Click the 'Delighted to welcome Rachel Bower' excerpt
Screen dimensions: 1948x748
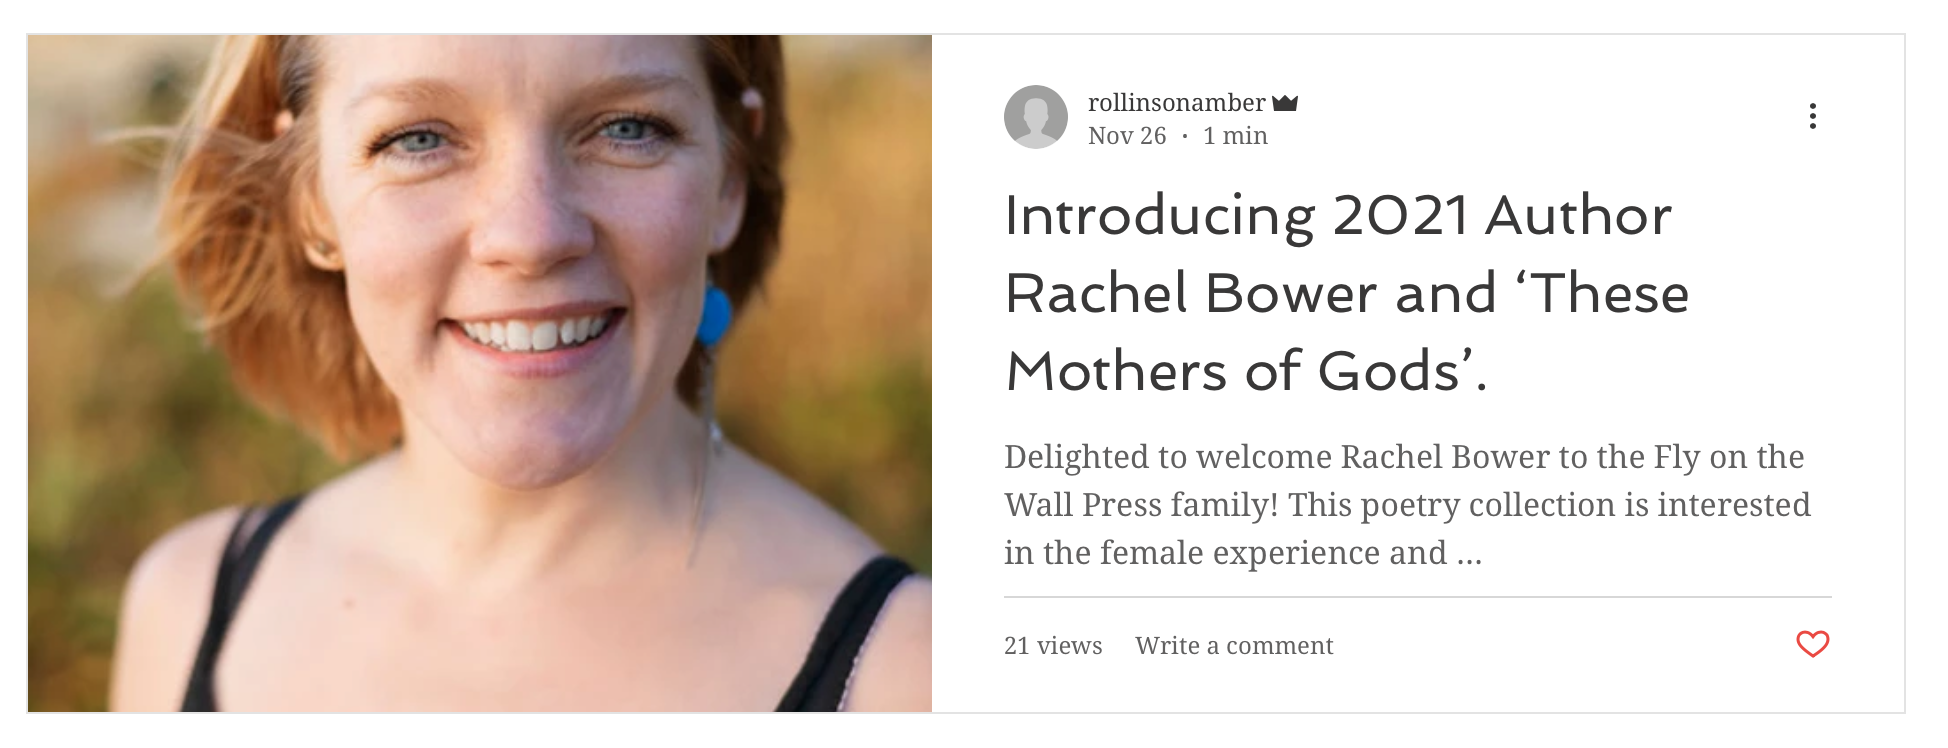click(1403, 457)
